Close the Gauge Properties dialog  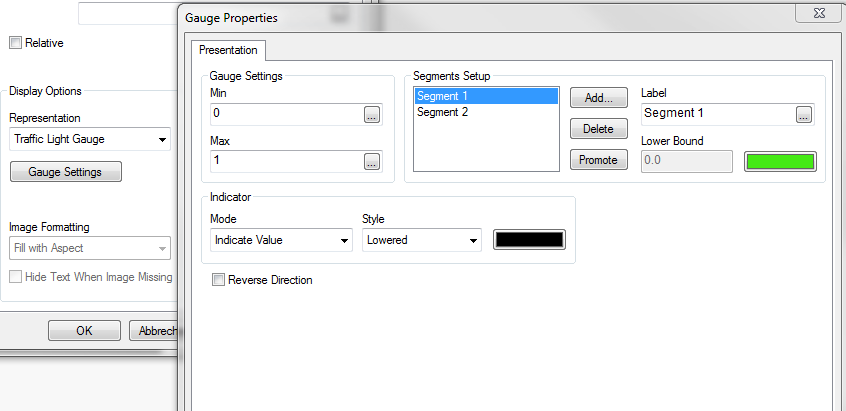830,12
